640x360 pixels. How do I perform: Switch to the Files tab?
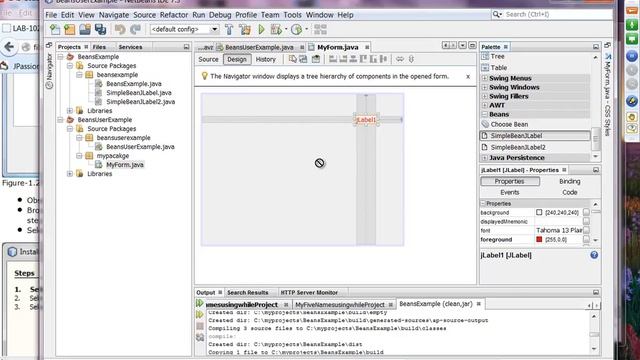[x=99, y=47]
